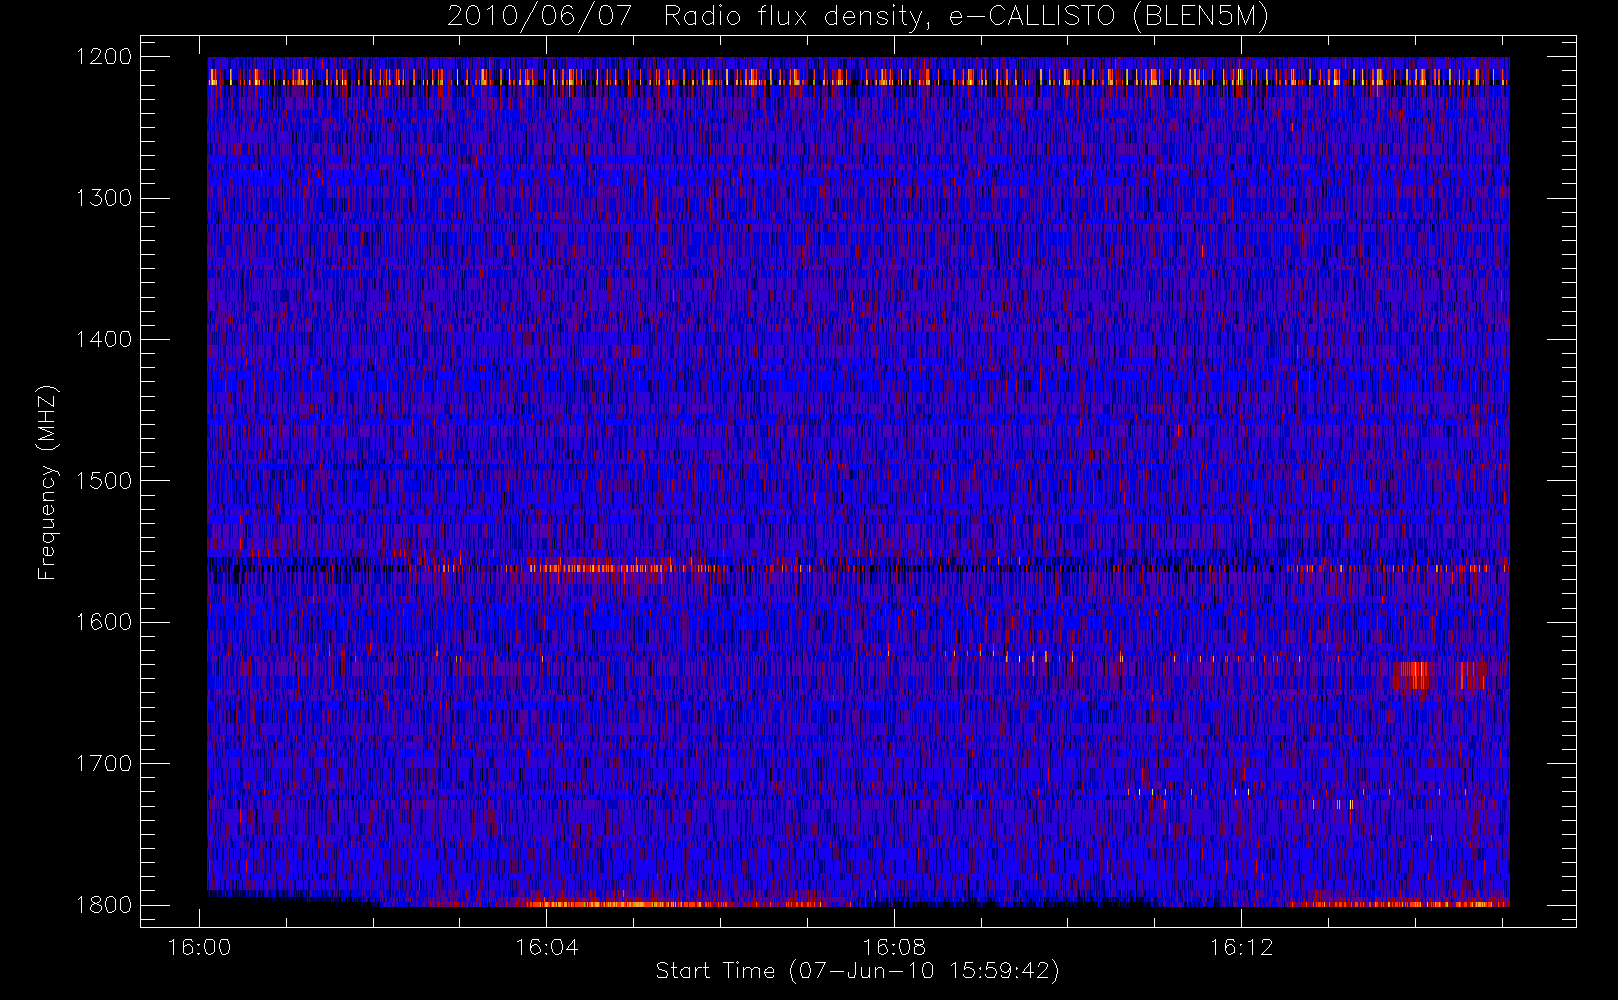
Task: Click the 1600 frequency tick label
Action: (x=104, y=622)
